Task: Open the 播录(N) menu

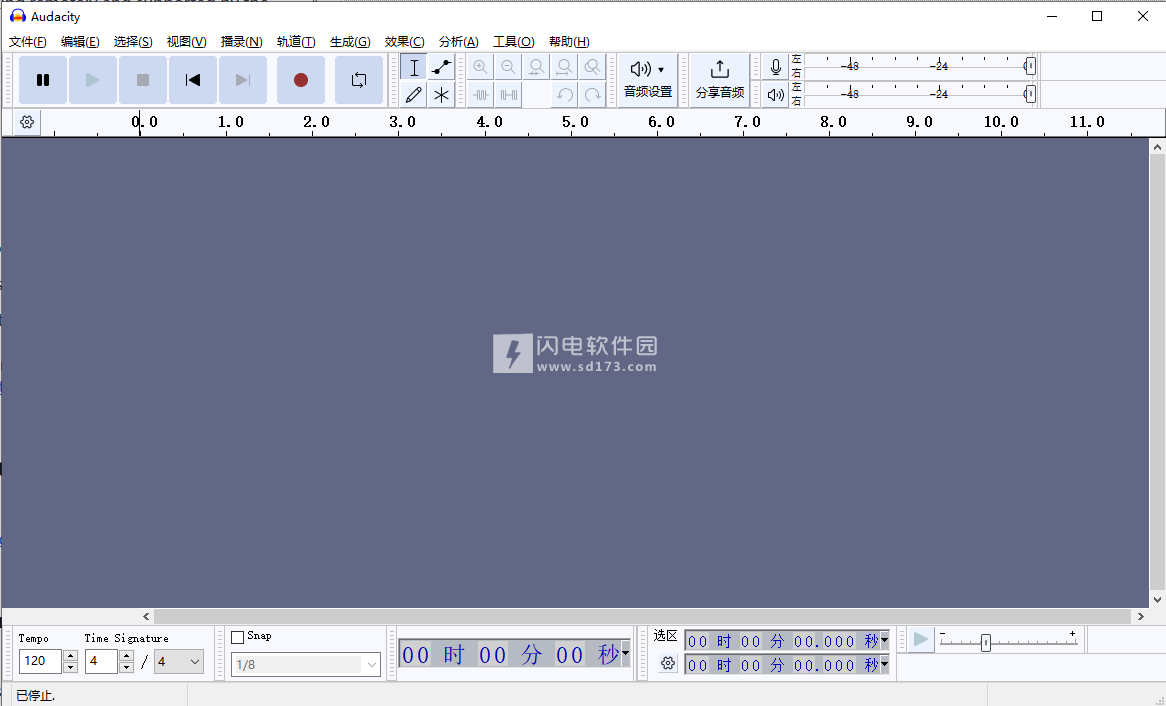Action: 242,42
